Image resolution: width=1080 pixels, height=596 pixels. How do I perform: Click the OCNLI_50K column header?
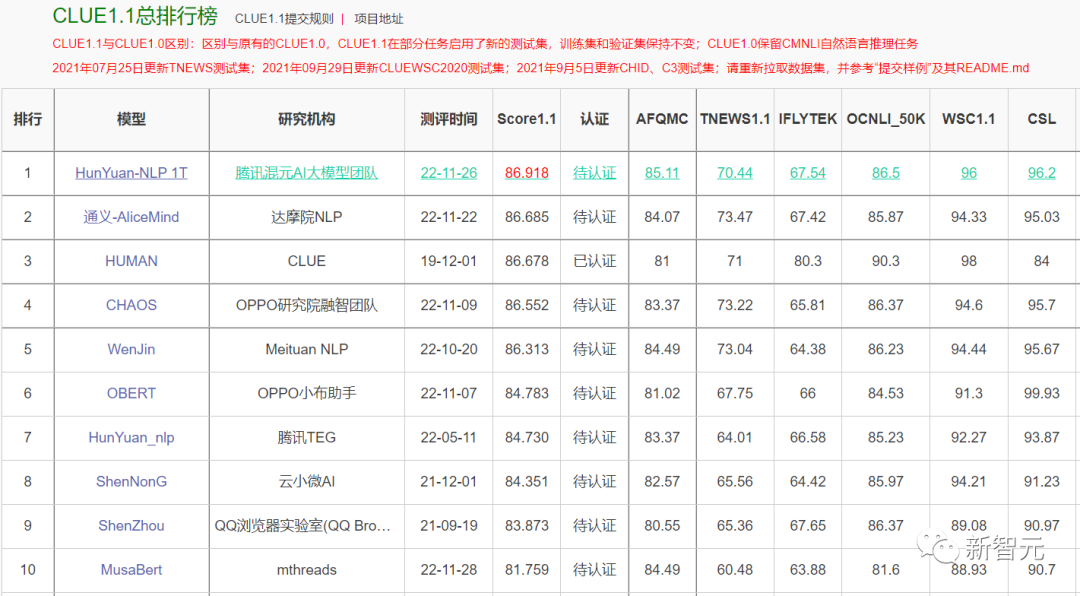click(886, 119)
